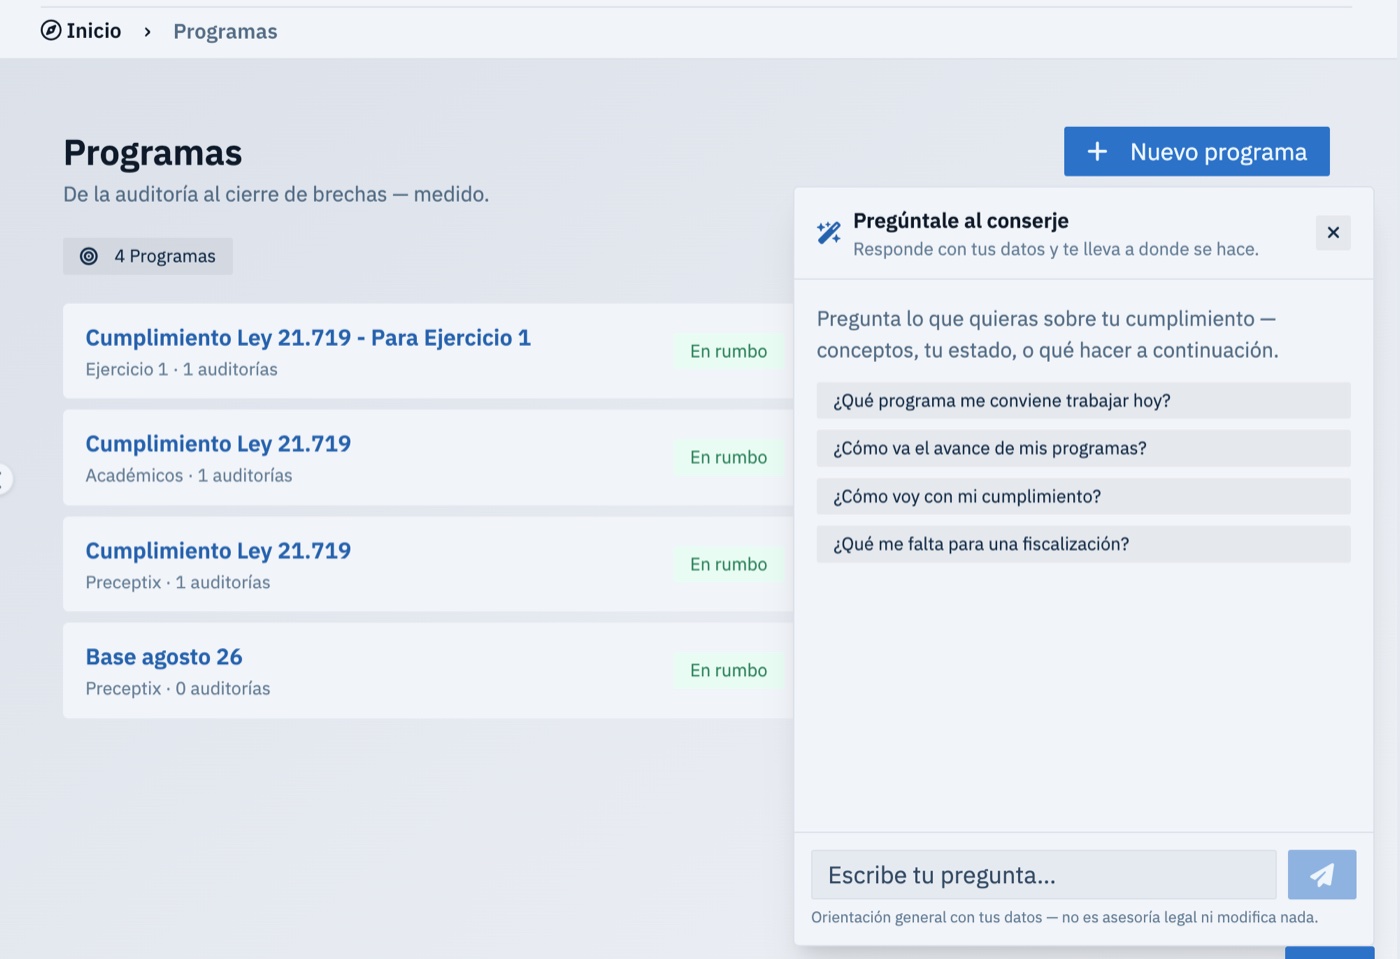Ask ¿Cómo va el avance de mis programas?
Viewport: 1400px width, 959px height.
[1083, 449]
